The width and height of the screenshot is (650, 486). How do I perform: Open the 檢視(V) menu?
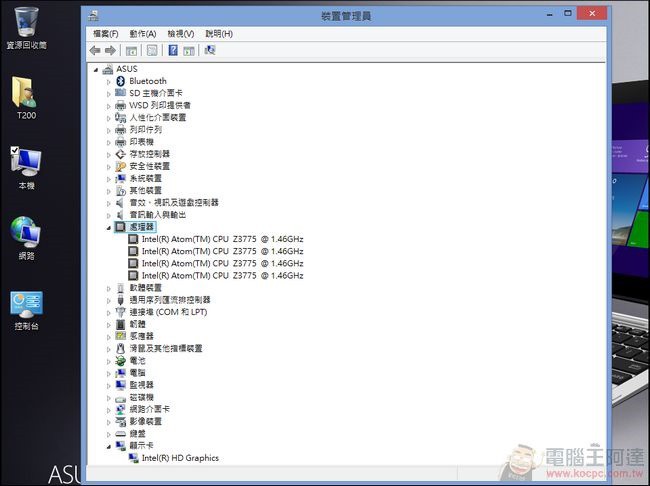point(181,34)
